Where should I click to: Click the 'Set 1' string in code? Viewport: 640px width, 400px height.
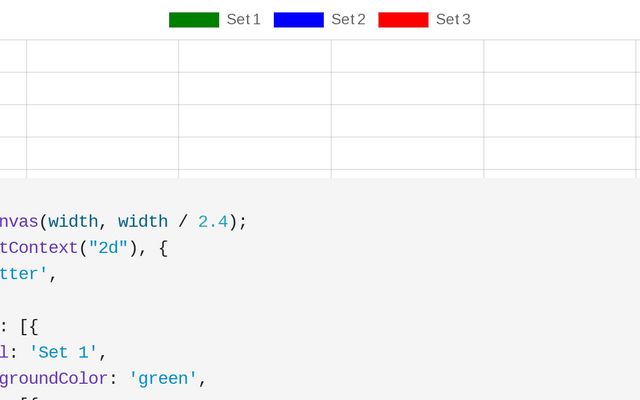(x=64, y=352)
